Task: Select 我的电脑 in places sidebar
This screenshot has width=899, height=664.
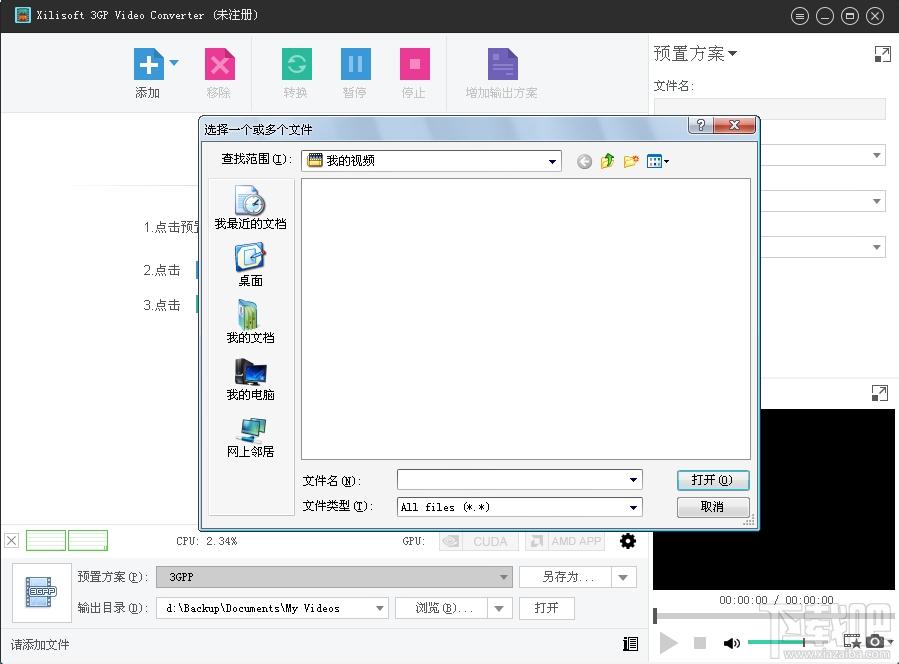Action: coord(251,379)
